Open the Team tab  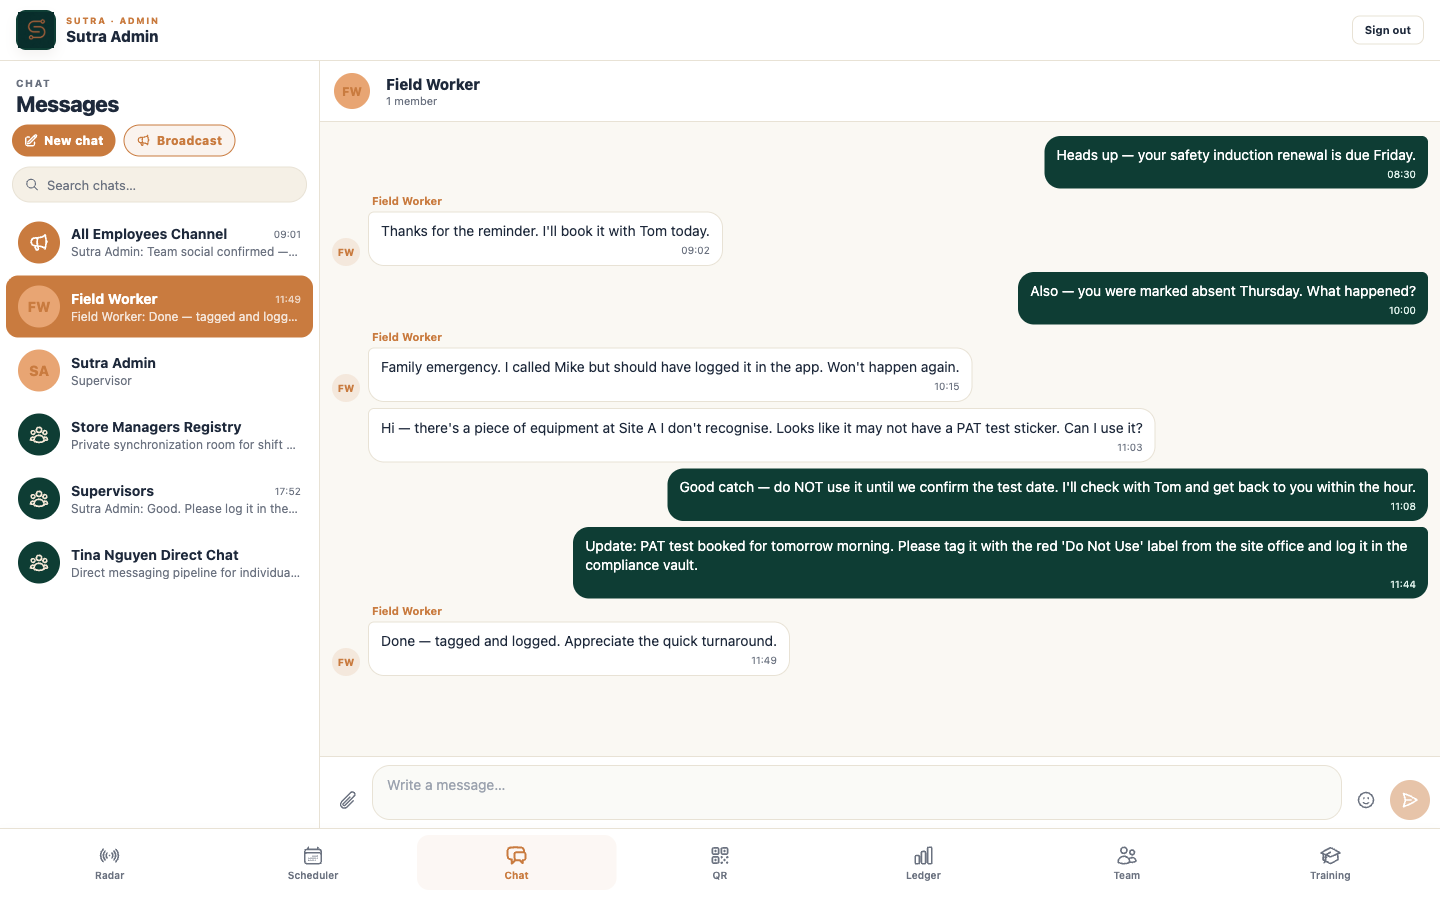pos(1127,863)
